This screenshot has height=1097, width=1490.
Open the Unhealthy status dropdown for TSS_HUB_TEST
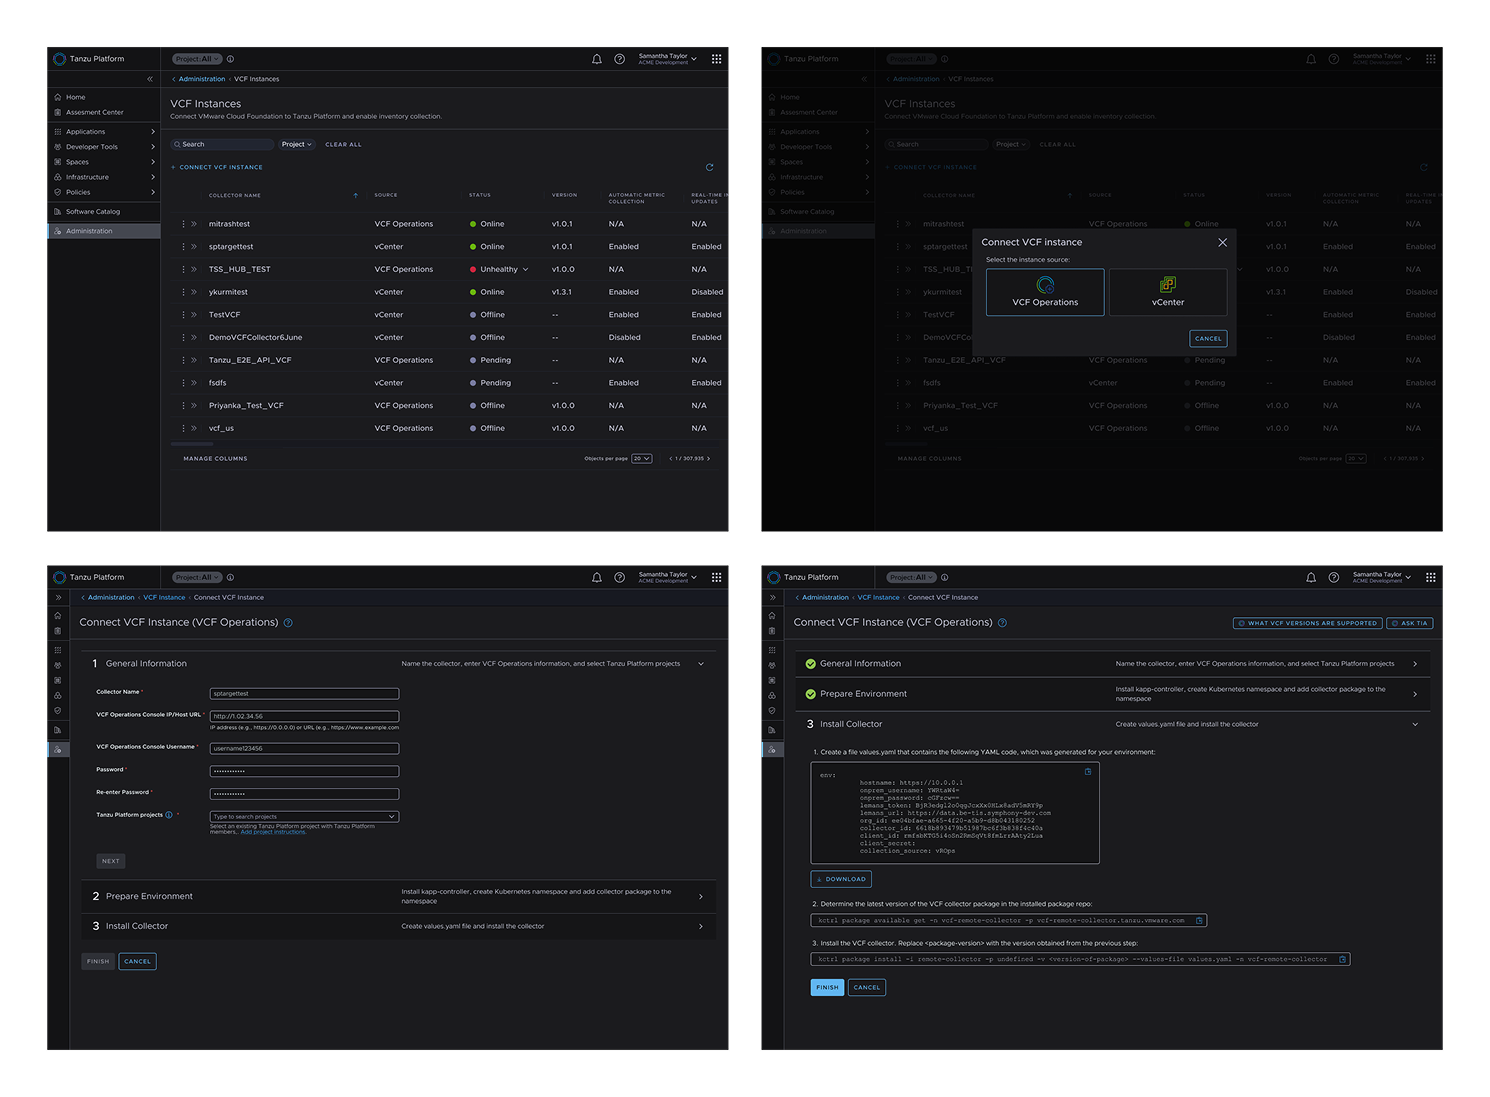(x=525, y=269)
